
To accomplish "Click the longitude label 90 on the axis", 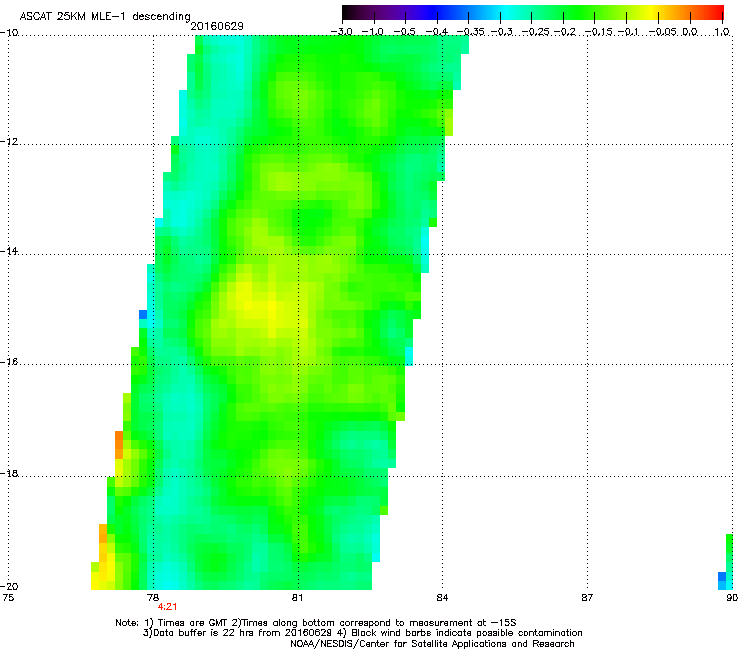I will pyautogui.click(x=732, y=598).
